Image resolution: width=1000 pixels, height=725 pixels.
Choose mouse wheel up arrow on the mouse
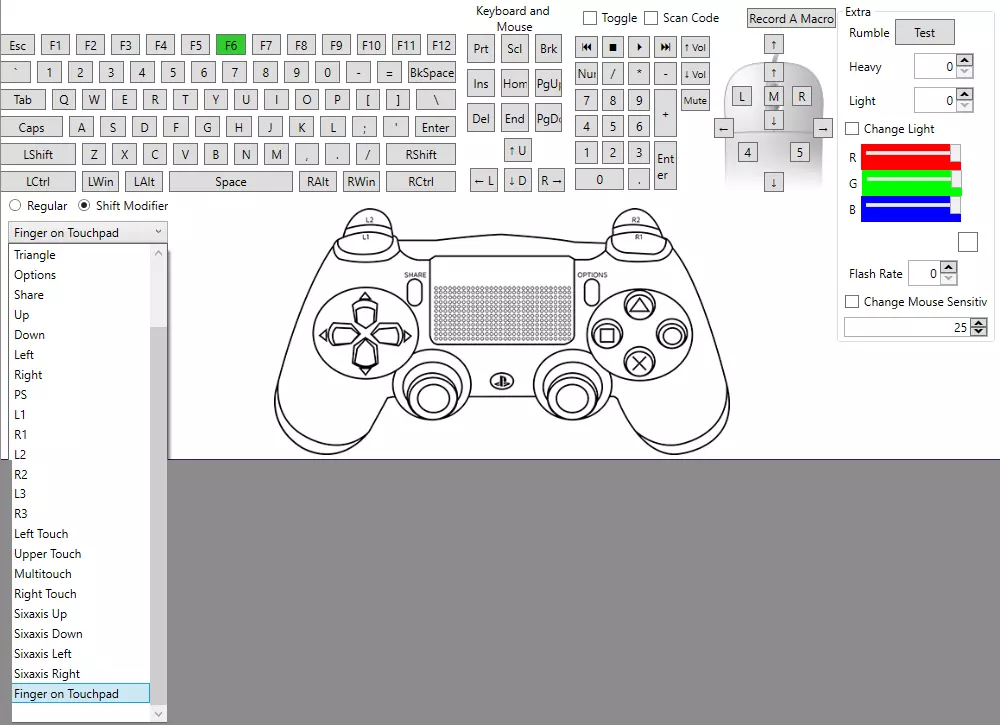(774, 72)
